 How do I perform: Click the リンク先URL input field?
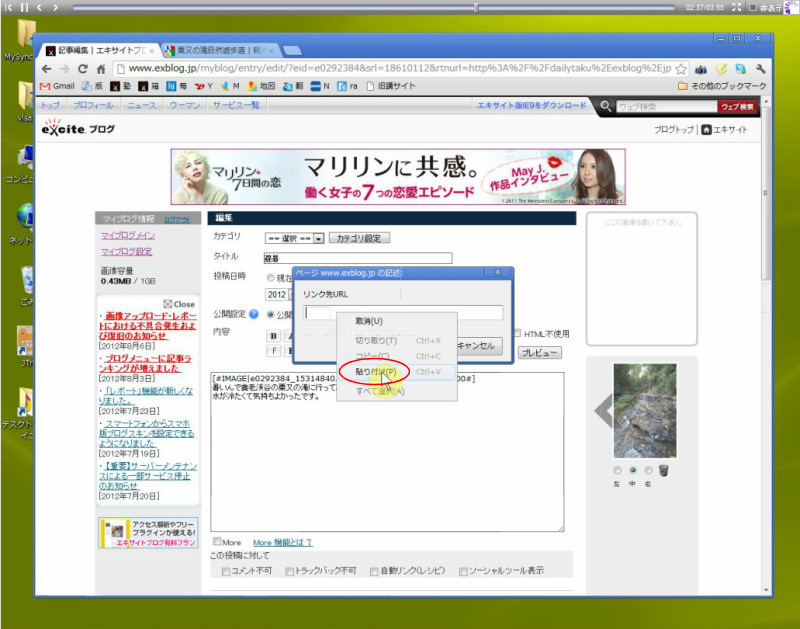click(403, 313)
